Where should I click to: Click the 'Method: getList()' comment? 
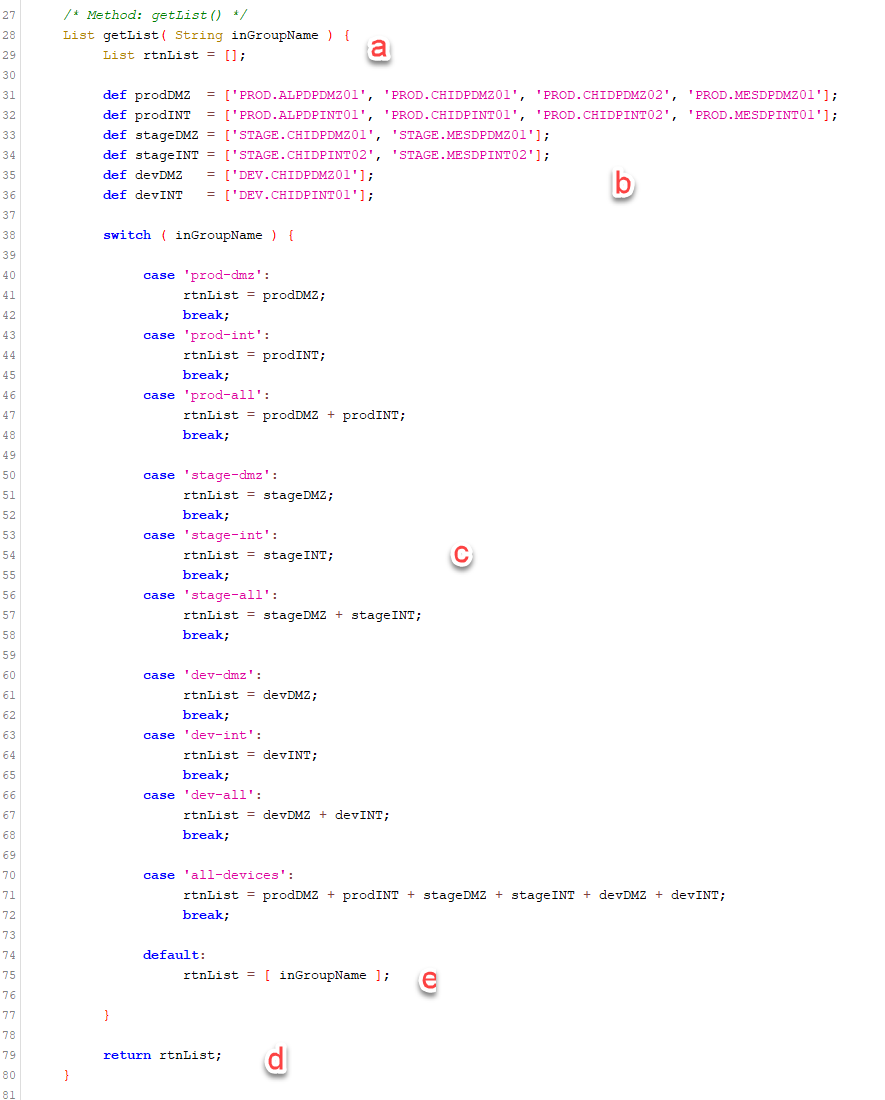(x=155, y=15)
